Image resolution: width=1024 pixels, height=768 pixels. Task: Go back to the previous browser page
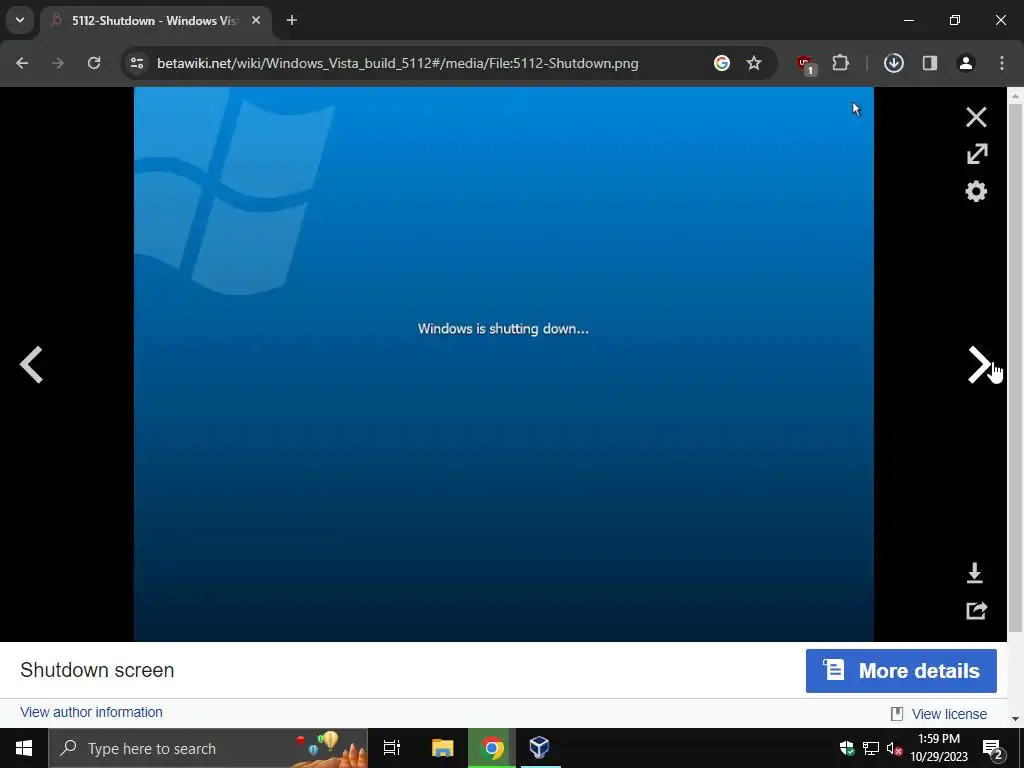(22, 63)
